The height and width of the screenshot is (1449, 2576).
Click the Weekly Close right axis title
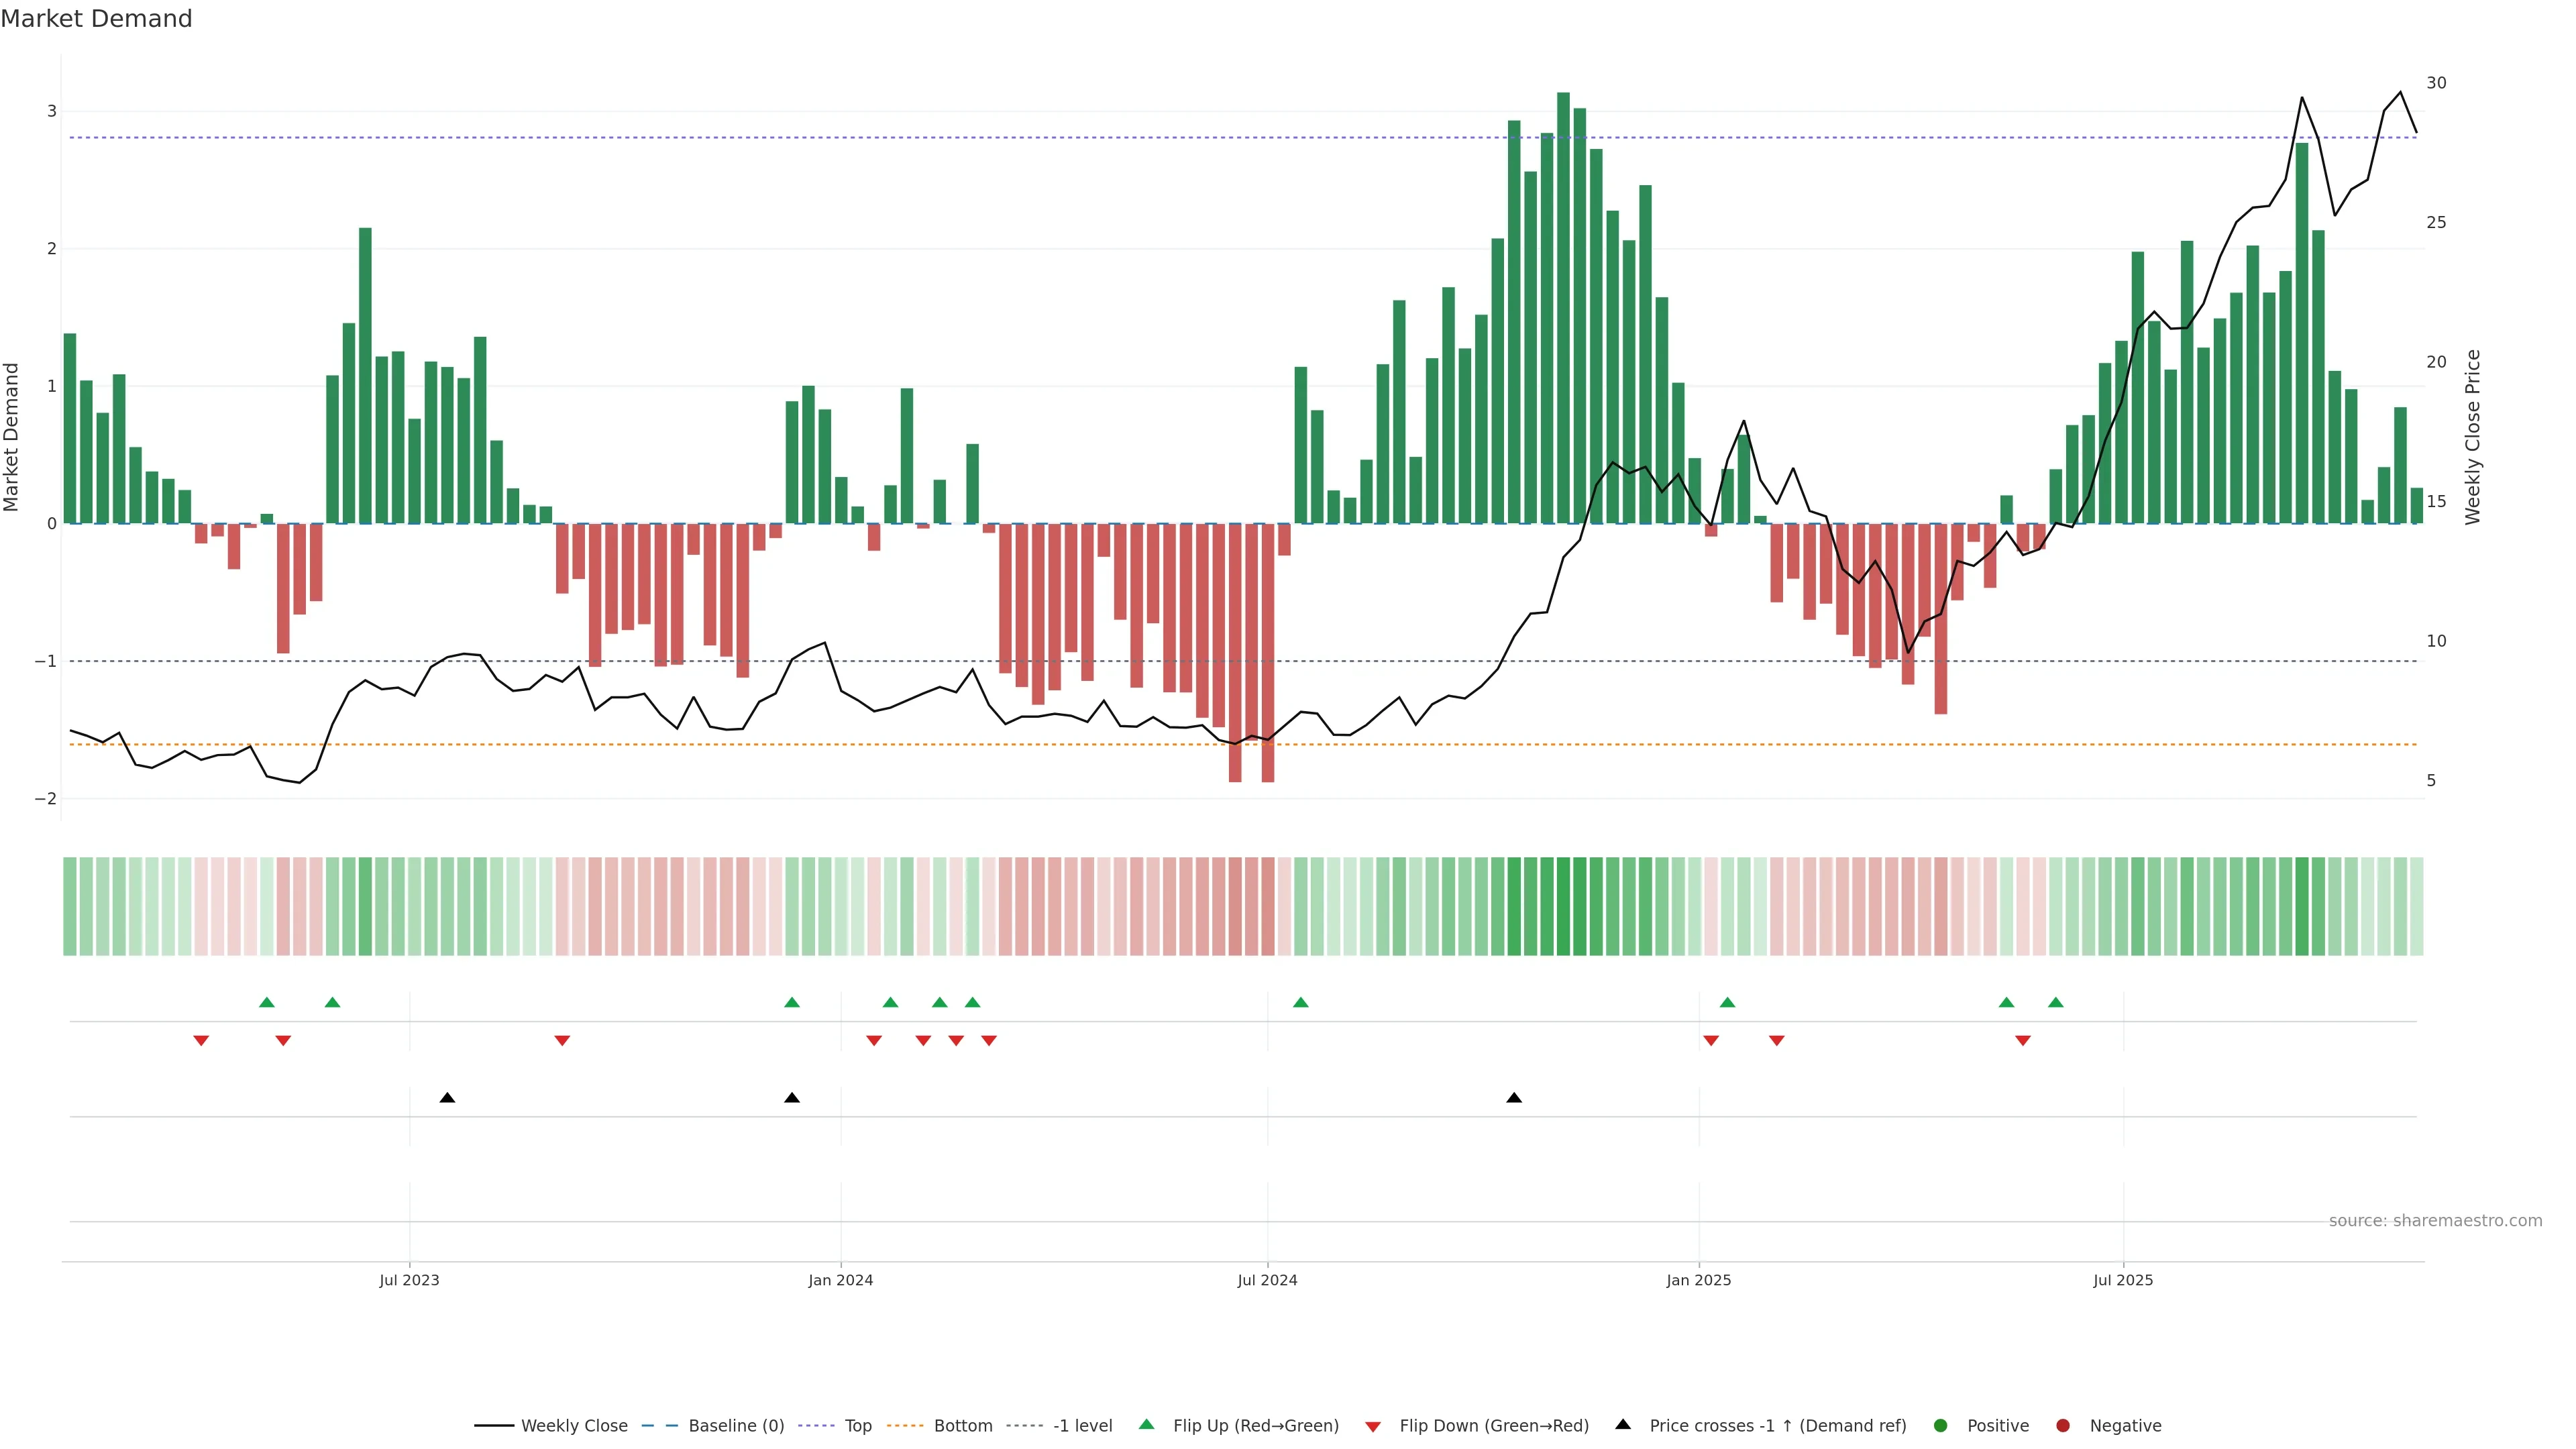pyautogui.click(x=2473, y=437)
